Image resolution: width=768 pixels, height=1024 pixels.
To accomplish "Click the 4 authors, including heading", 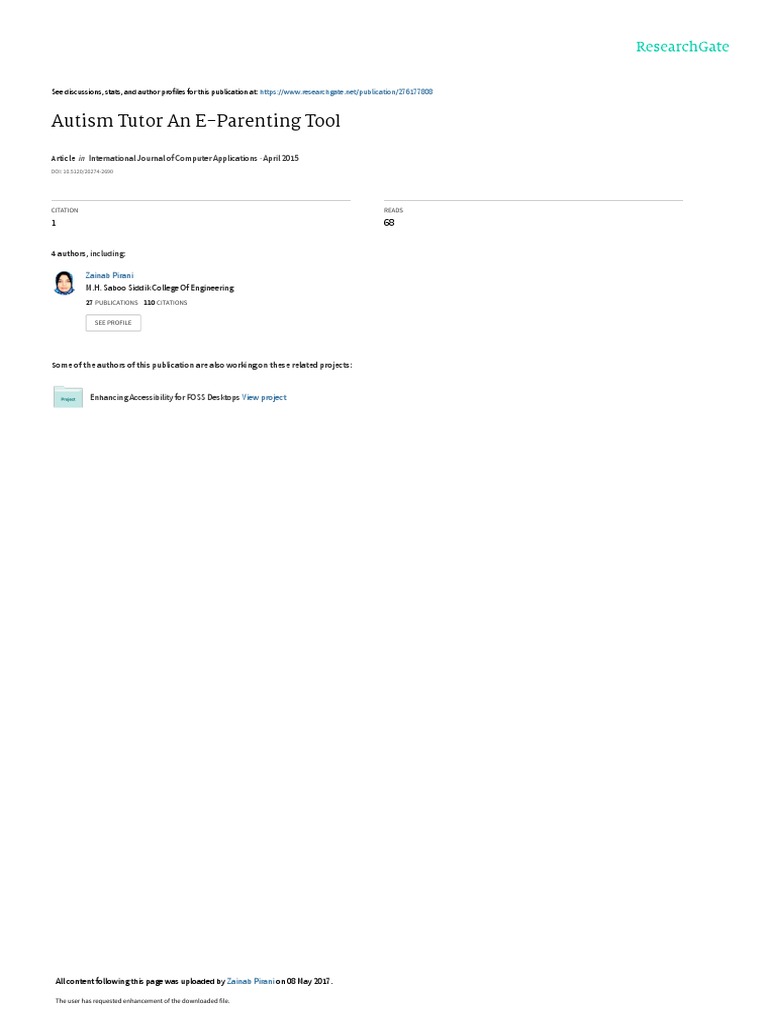I will click(x=88, y=253).
